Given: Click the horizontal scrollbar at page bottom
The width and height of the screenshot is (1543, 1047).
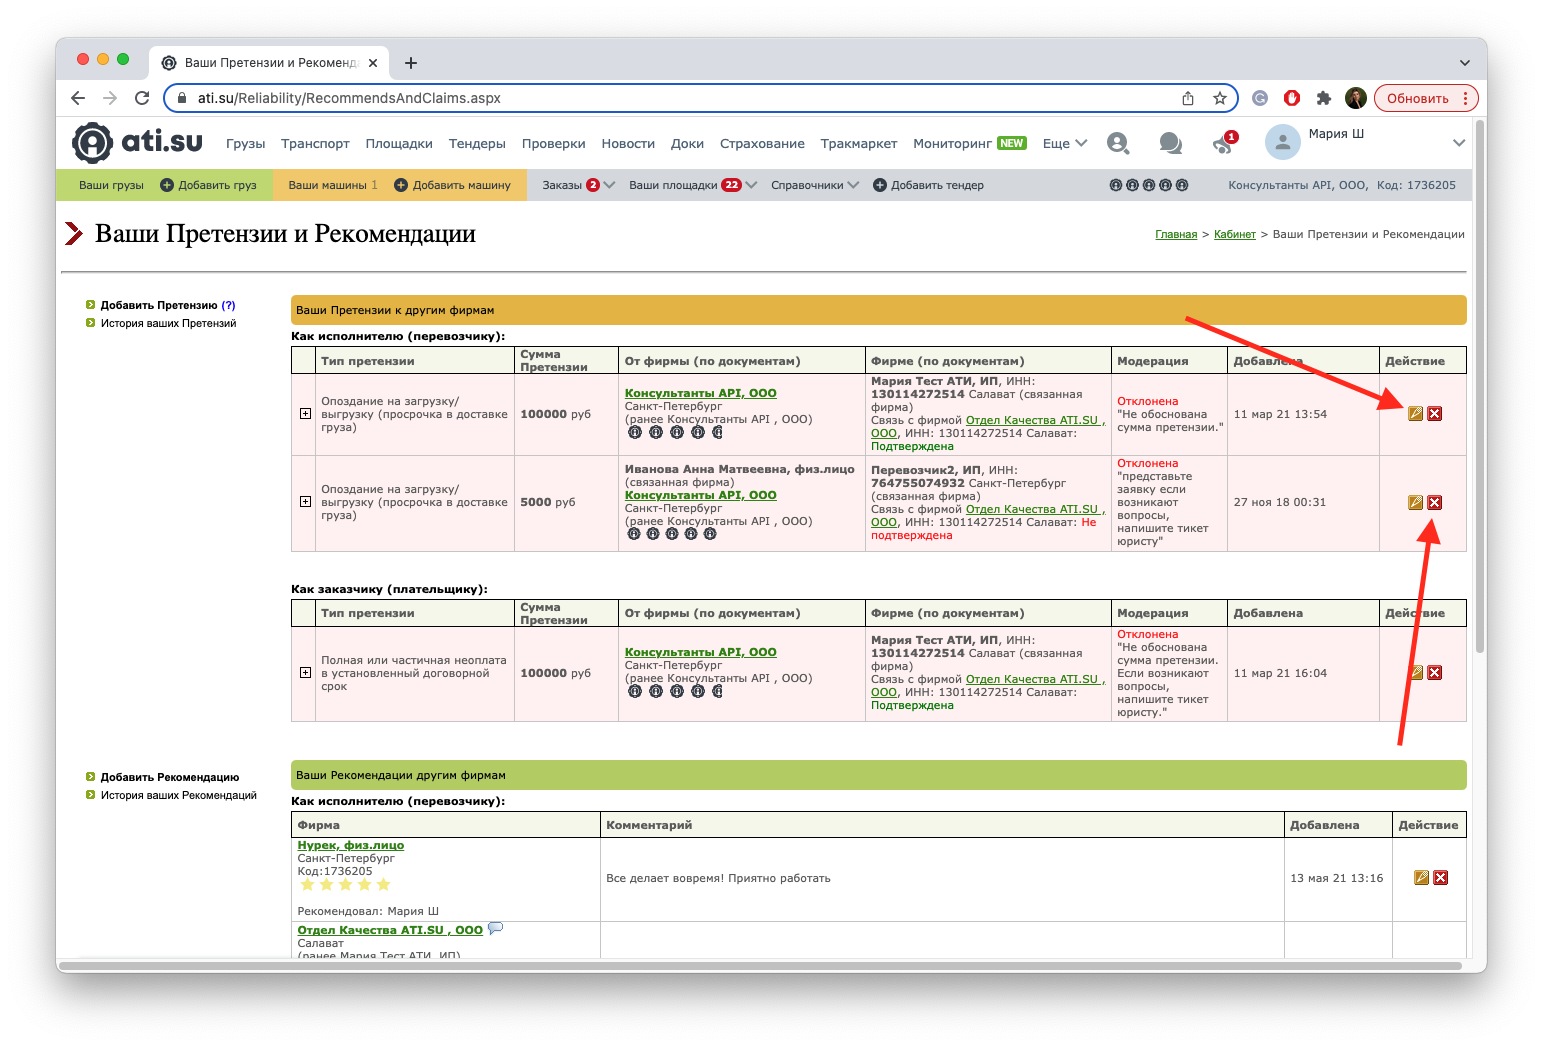Looking at the screenshot, I should pos(759,966).
